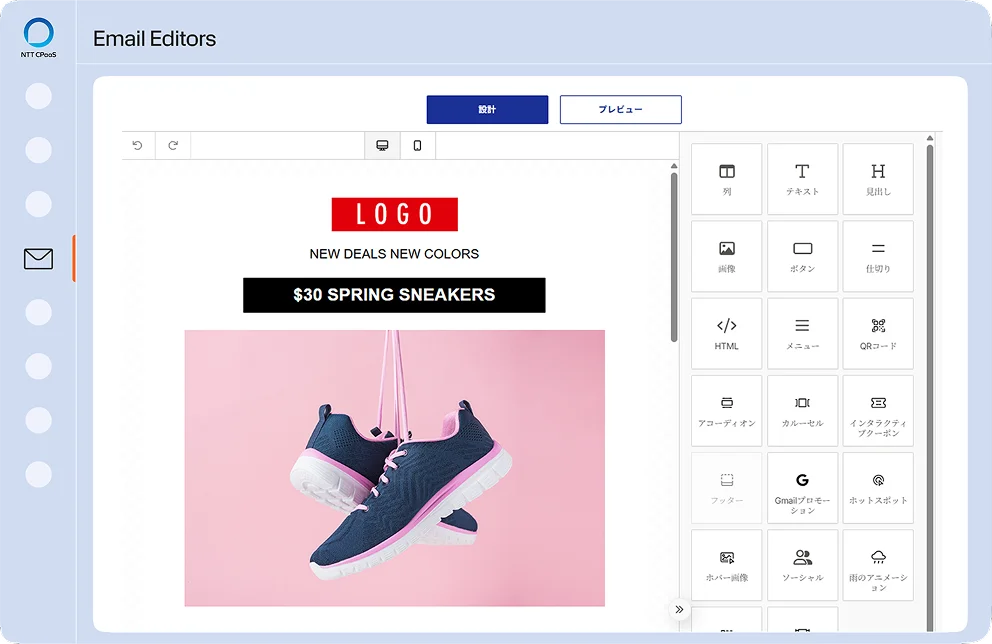The width and height of the screenshot is (992, 644).
Task: Select the ソーシャル social block
Action: click(x=802, y=565)
